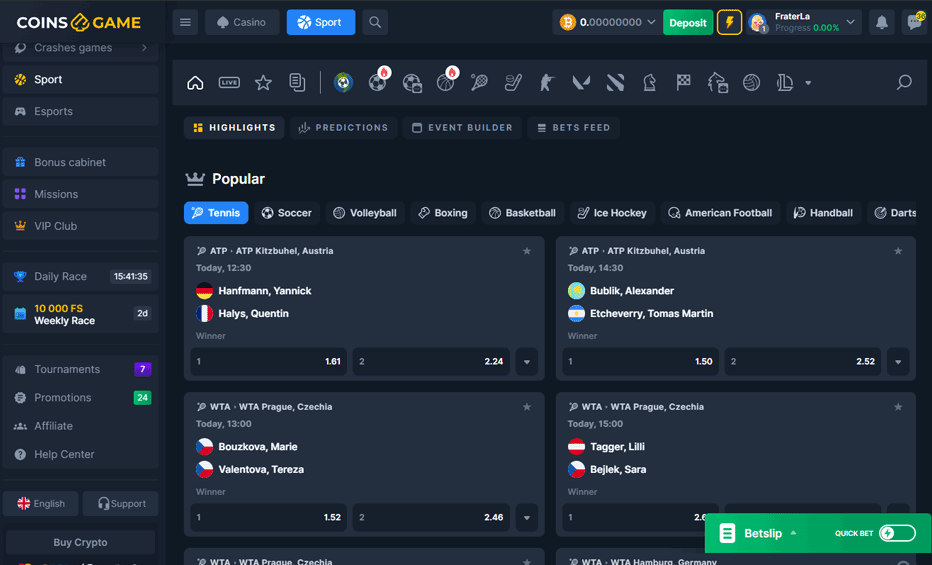Favorite the Bouzkova vs Valentova match

click(527, 407)
